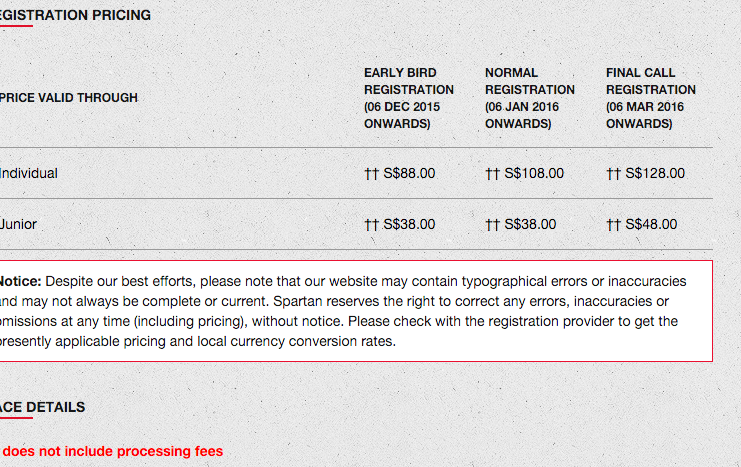Click the dagger symbol before S$48.00
The width and height of the screenshot is (741, 467).
click(613, 225)
